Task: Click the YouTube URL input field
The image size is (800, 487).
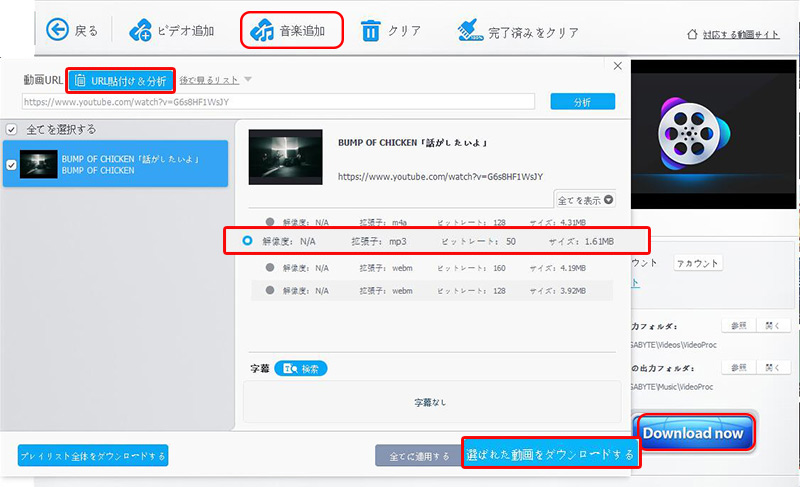Action: pyautogui.click(x=278, y=101)
